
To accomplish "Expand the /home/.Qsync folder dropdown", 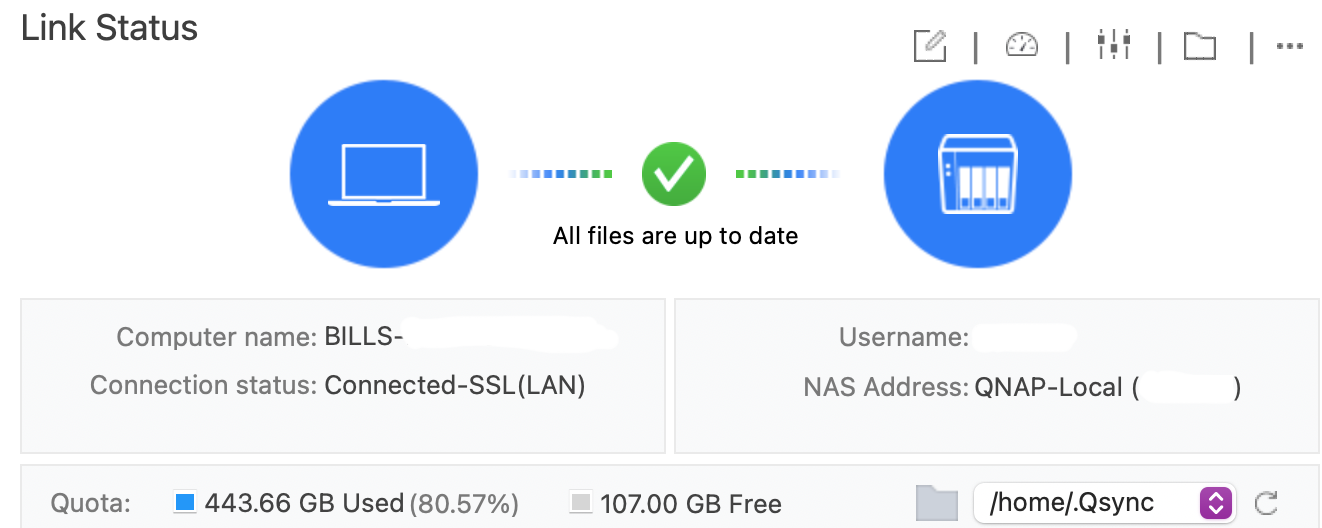I will (x=1214, y=503).
